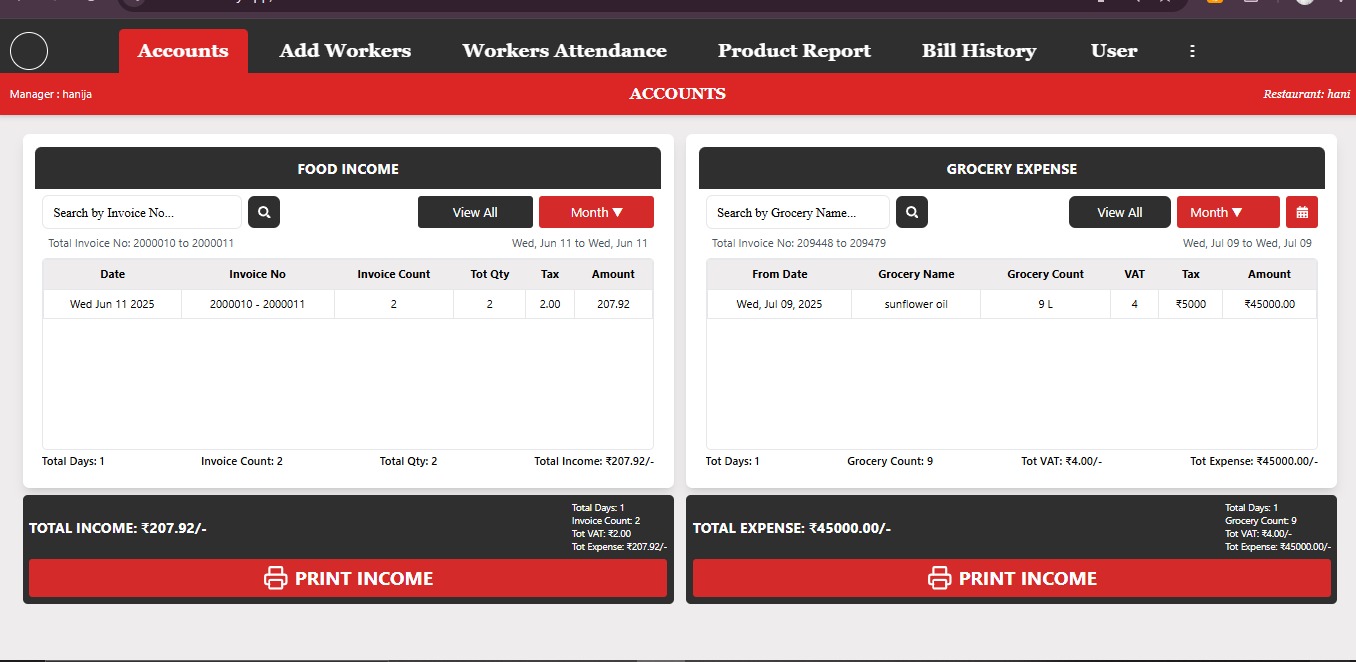Click the three-dot more options menu
This screenshot has width=1356, height=662.
(x=1192, y=51)
